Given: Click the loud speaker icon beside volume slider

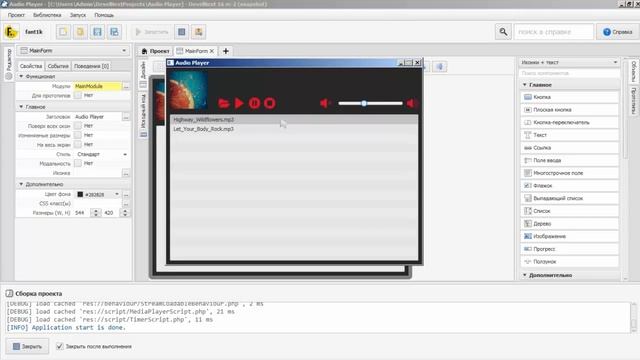Looking at the screenshot, I should coord(411,103).
